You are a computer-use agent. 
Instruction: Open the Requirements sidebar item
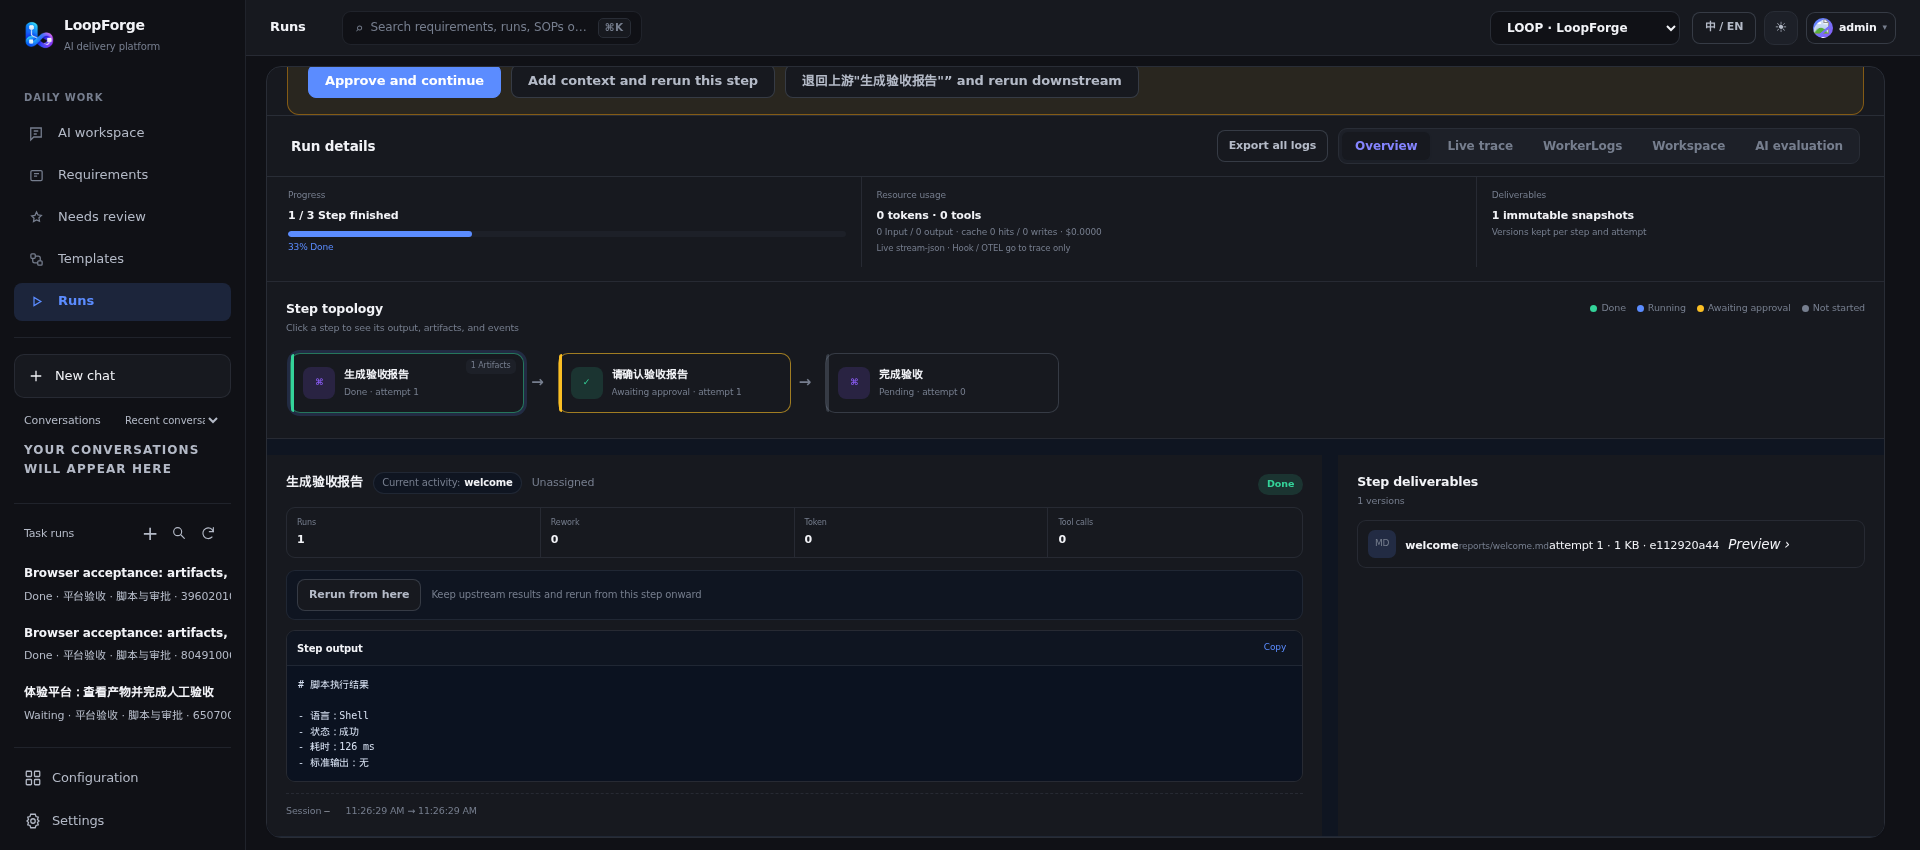tap(122, 175)
